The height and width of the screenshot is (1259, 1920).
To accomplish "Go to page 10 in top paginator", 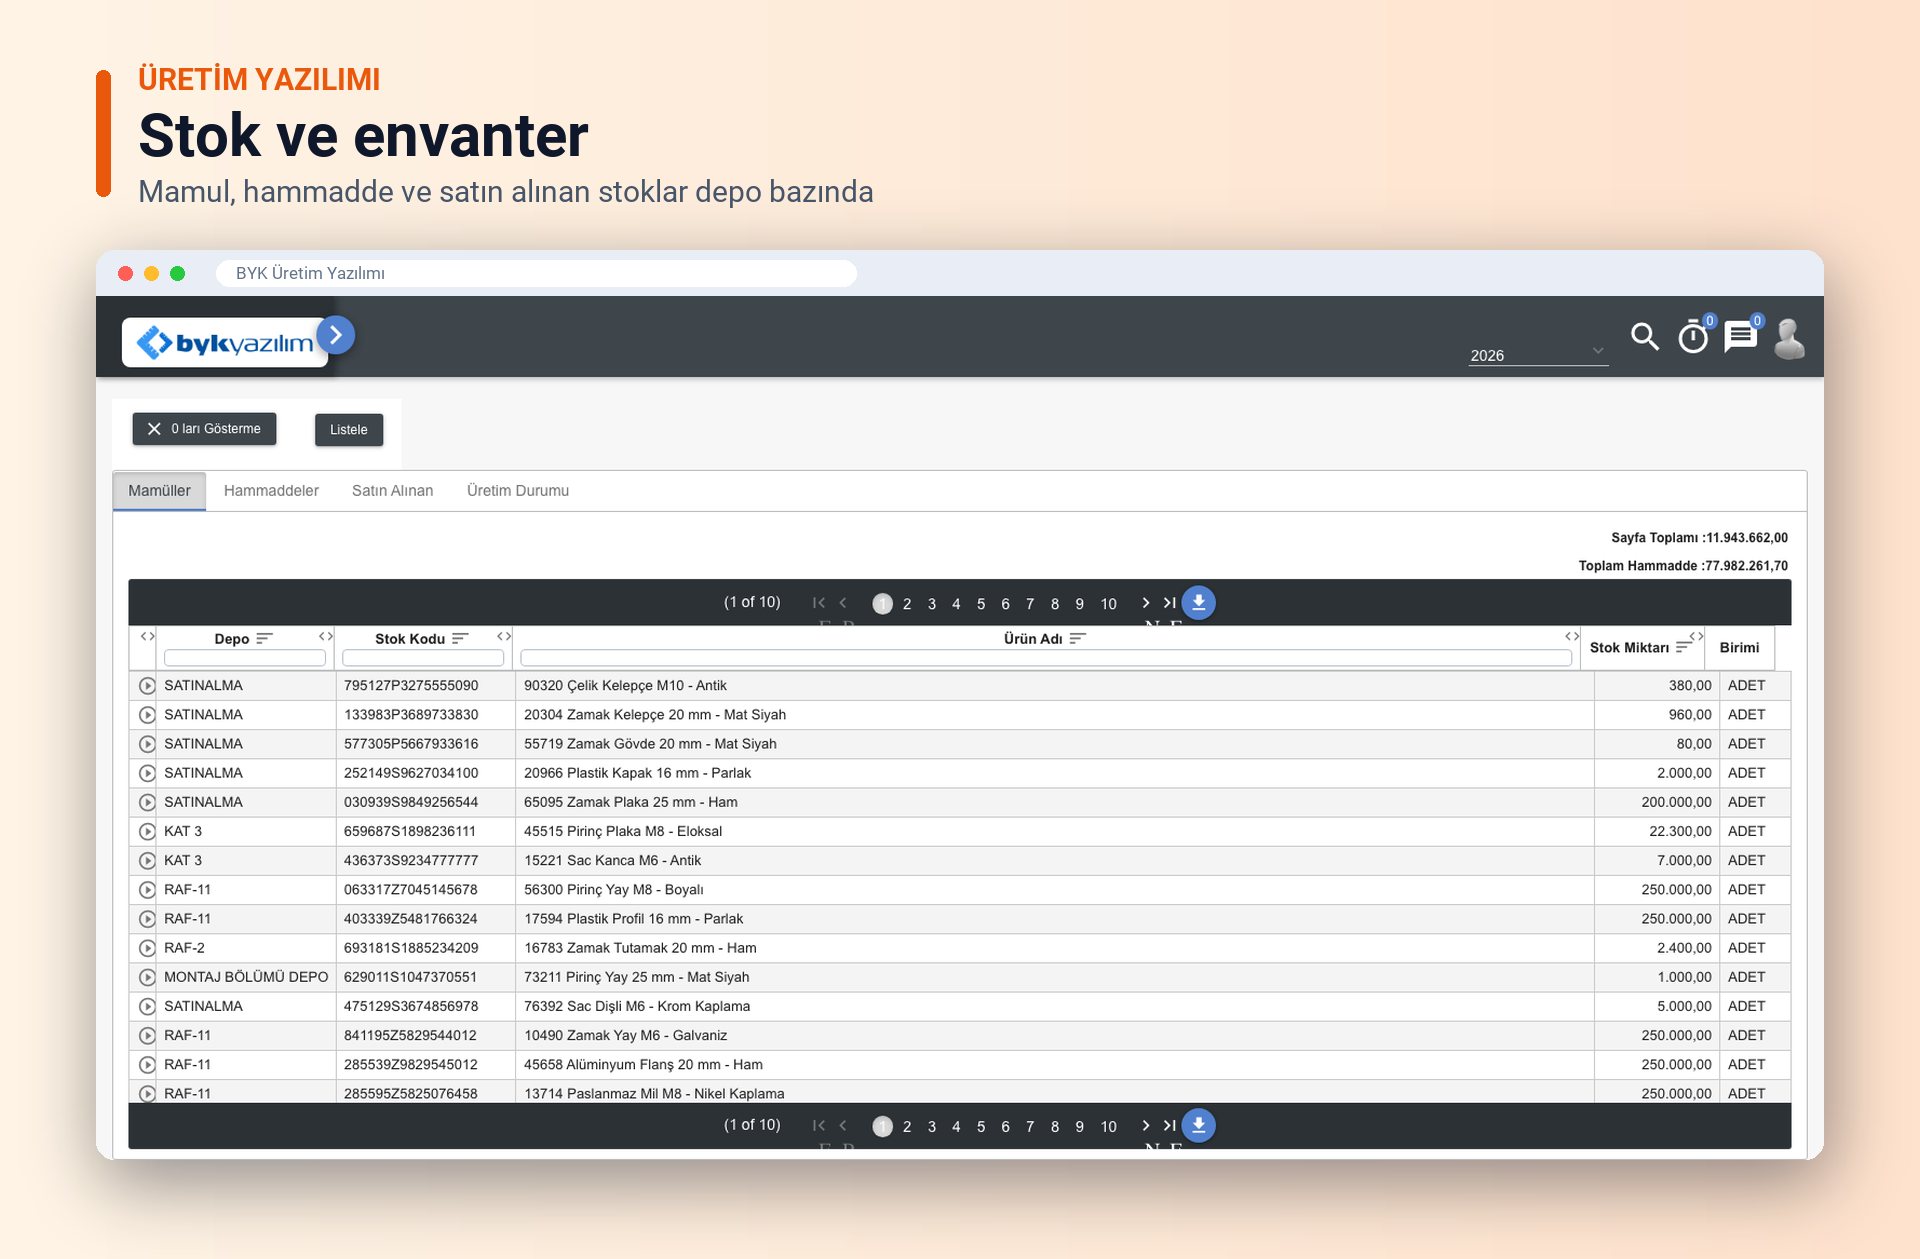I will click(1108, 603).
